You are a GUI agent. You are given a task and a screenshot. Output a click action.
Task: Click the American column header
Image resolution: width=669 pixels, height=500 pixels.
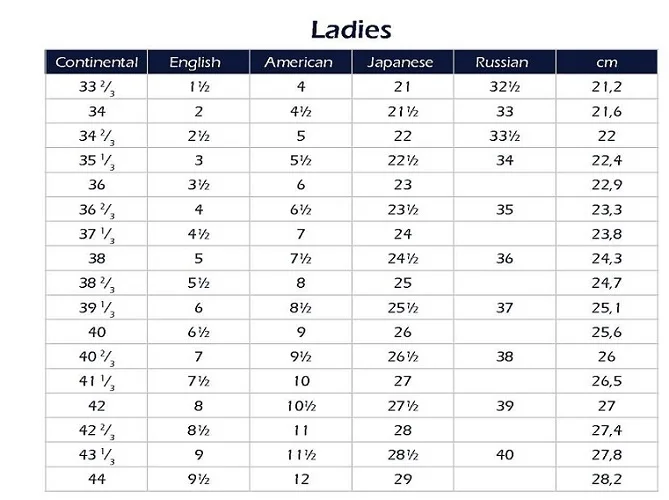[x=298, y=62]
